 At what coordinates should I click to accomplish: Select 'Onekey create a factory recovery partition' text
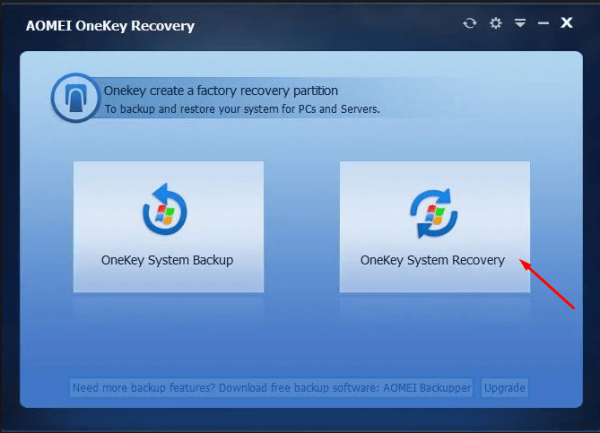click(x=221, y=91)
